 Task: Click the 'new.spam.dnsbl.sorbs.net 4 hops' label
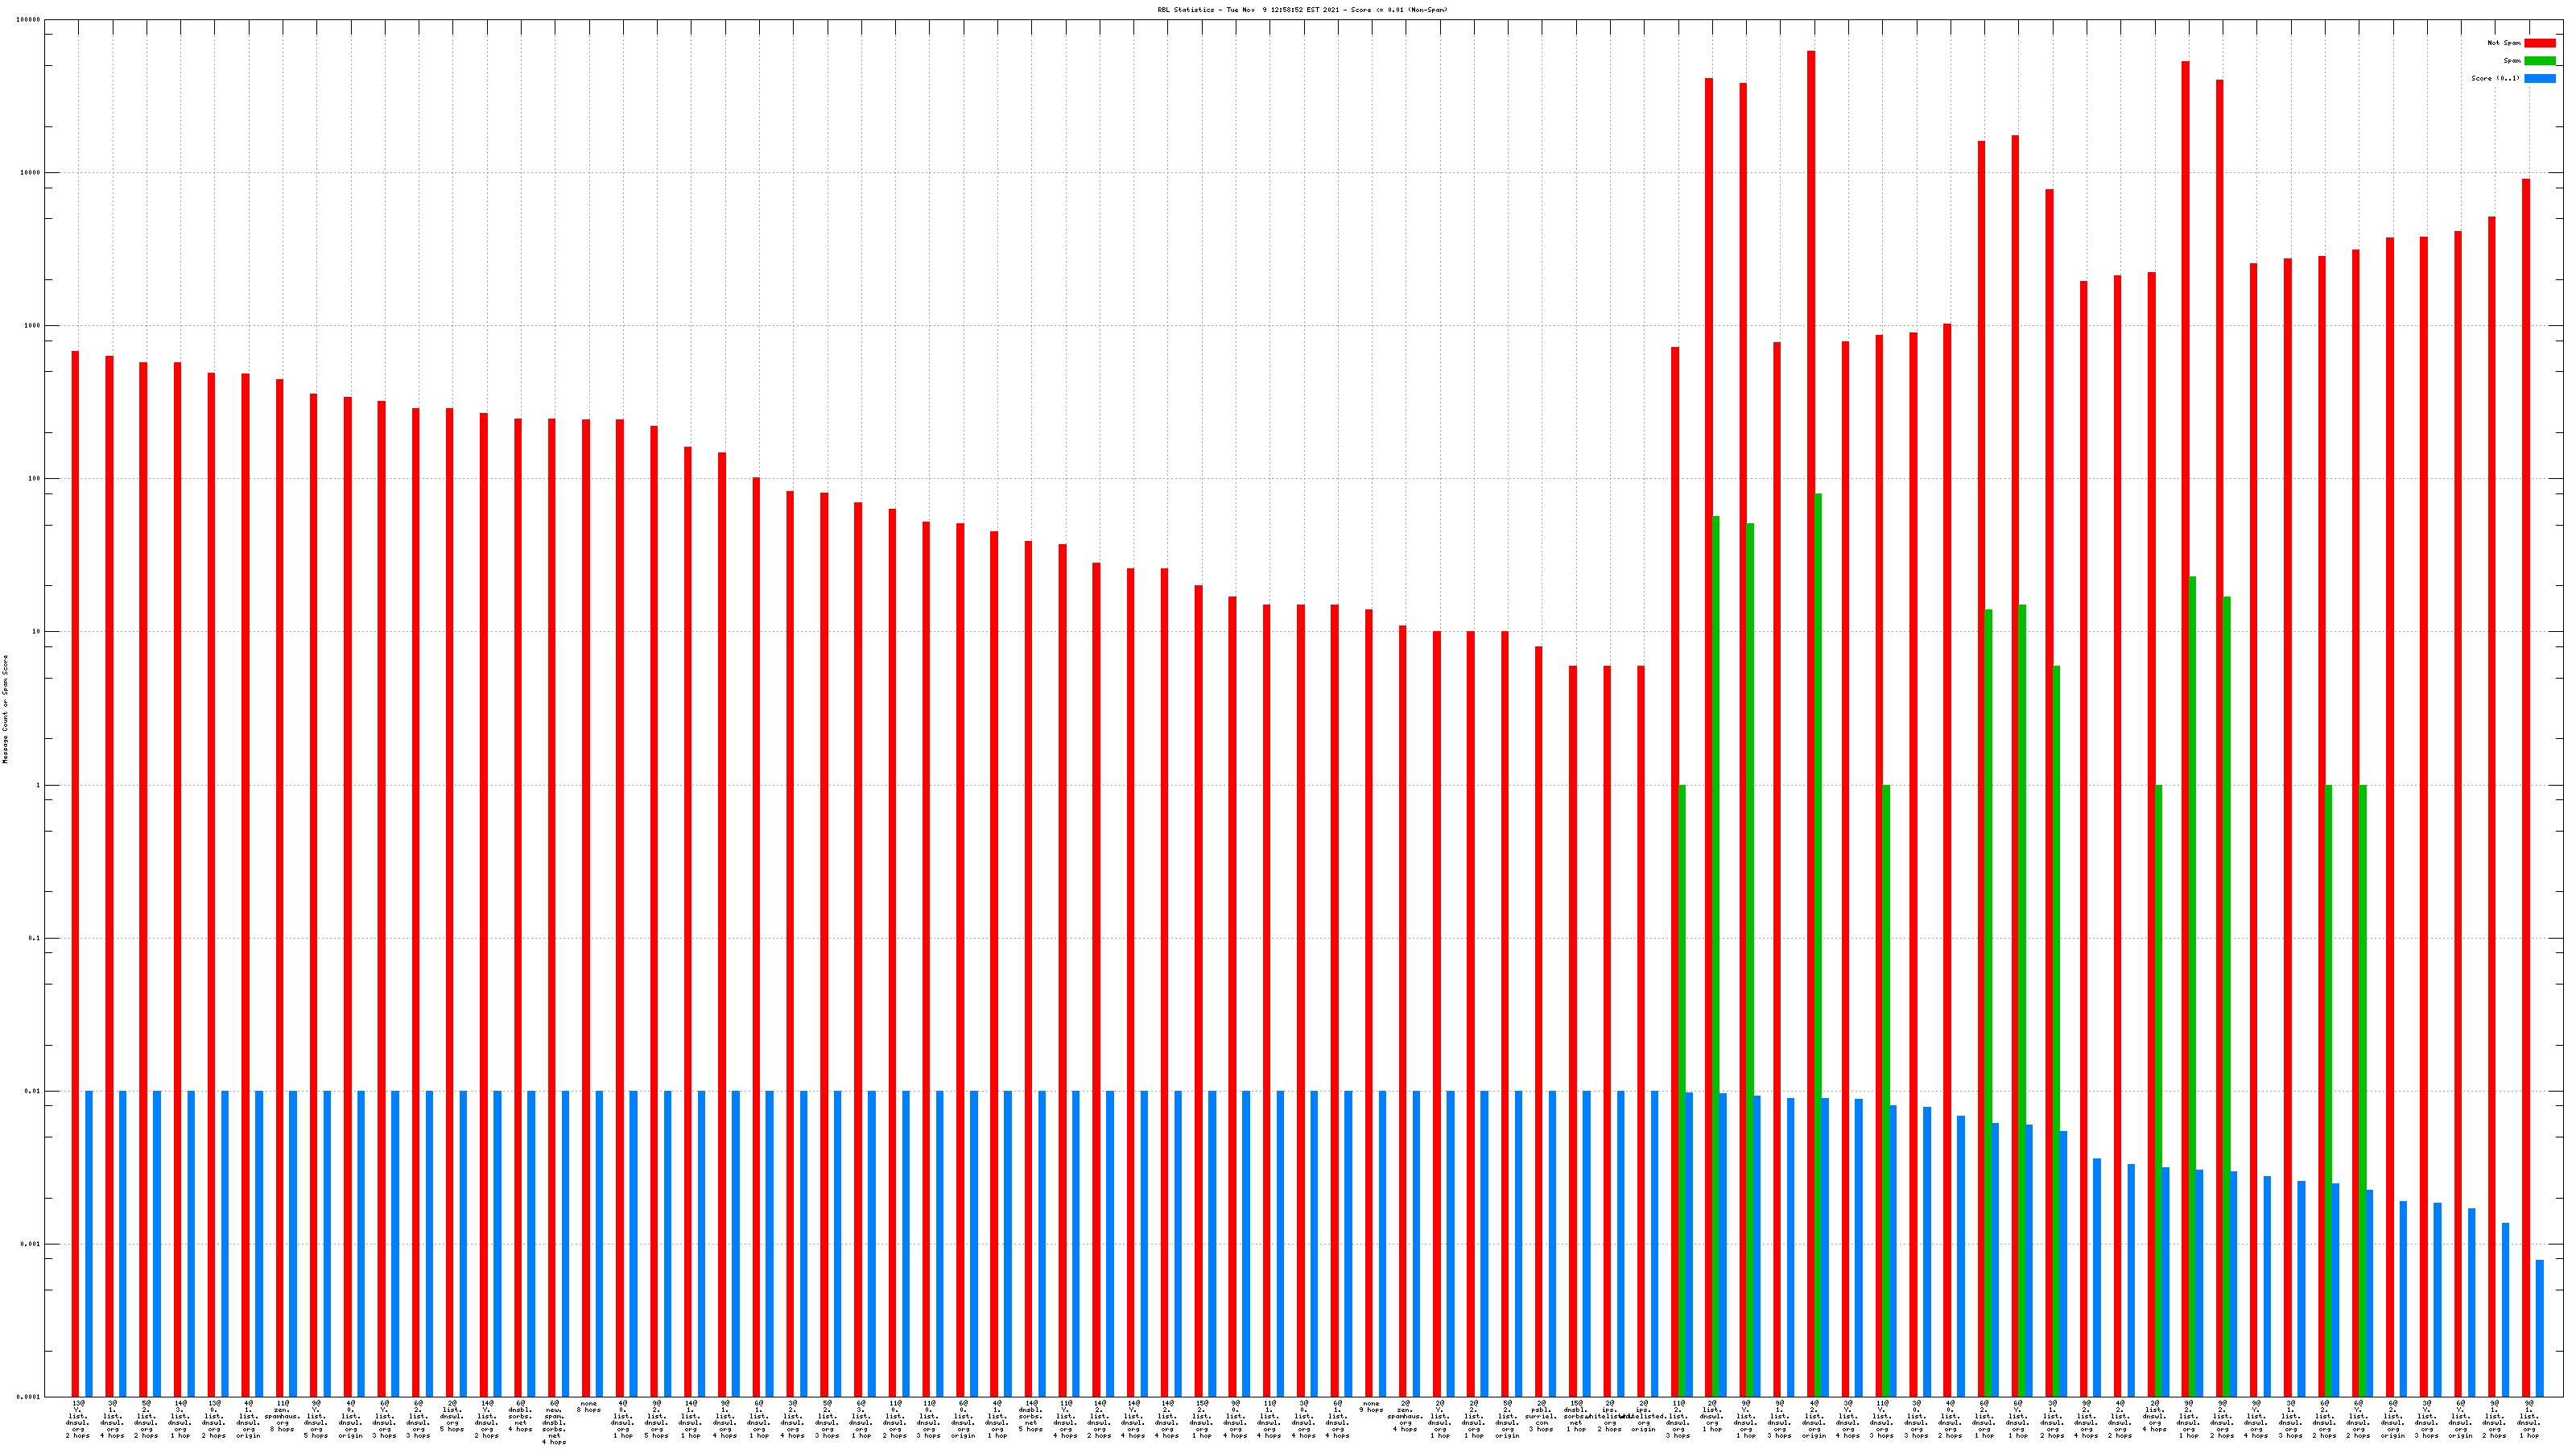tap(554, 1422)
